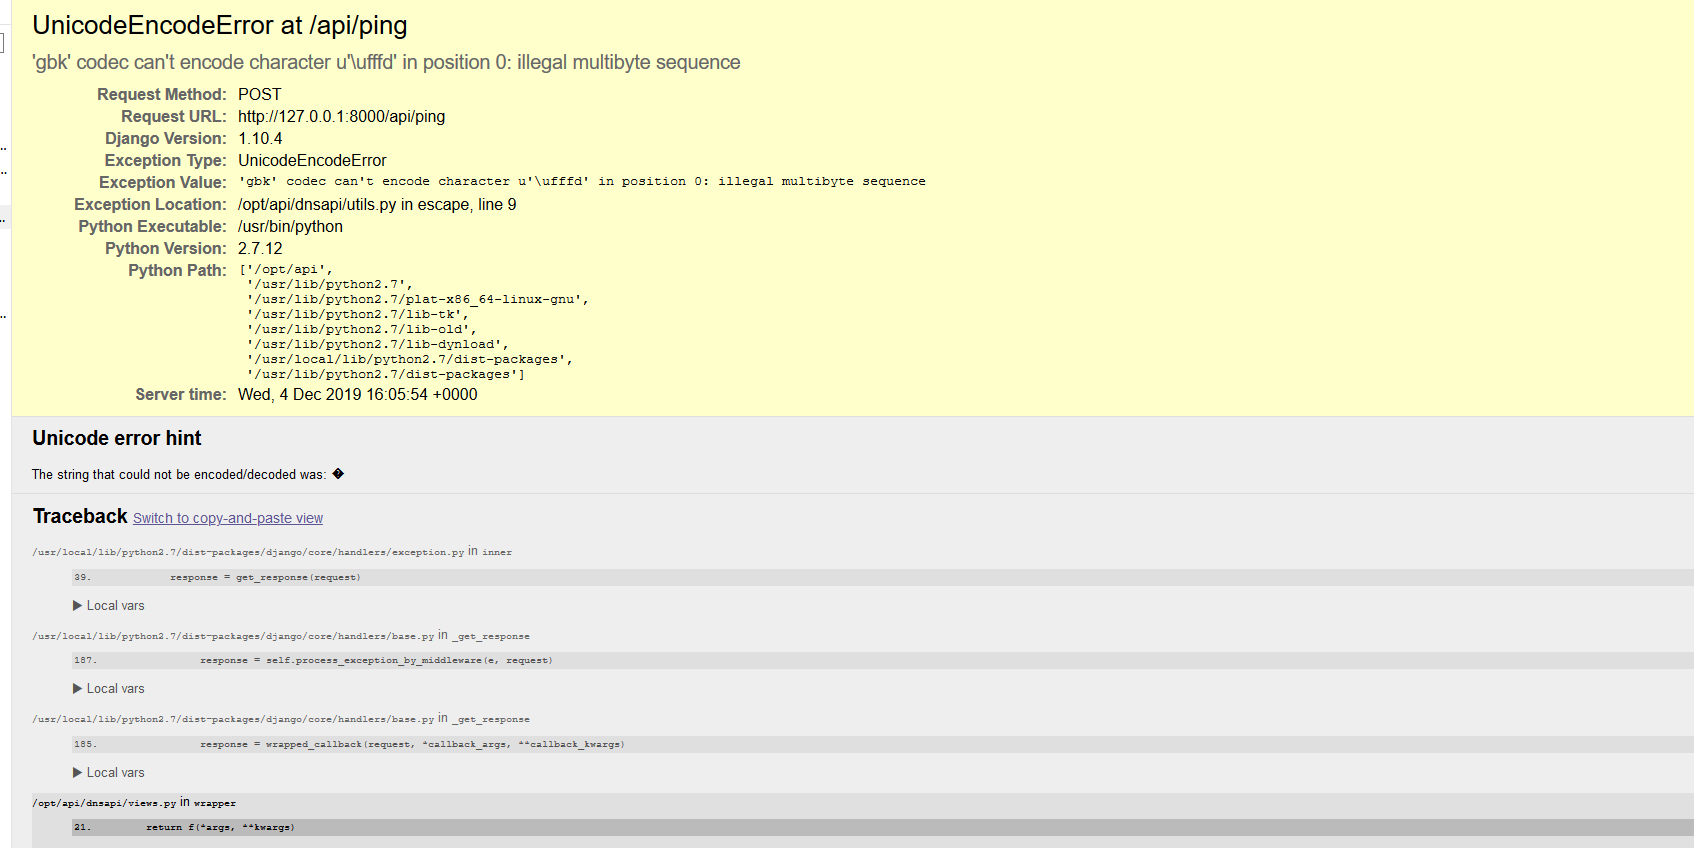The image size is (1694, 848).
Task: Select the exception.py in inner frame path
Action: click(272, 552)
